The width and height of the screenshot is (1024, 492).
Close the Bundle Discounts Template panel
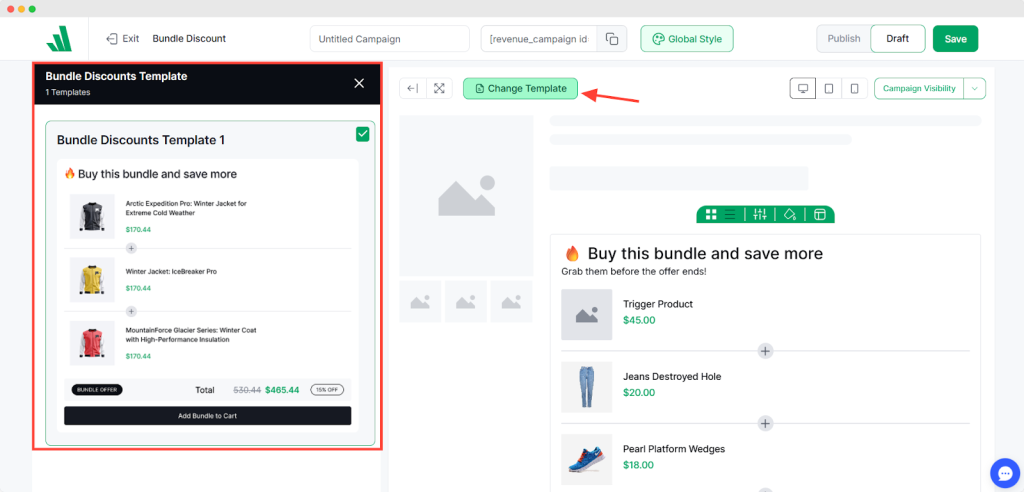[x=359, y=83]
